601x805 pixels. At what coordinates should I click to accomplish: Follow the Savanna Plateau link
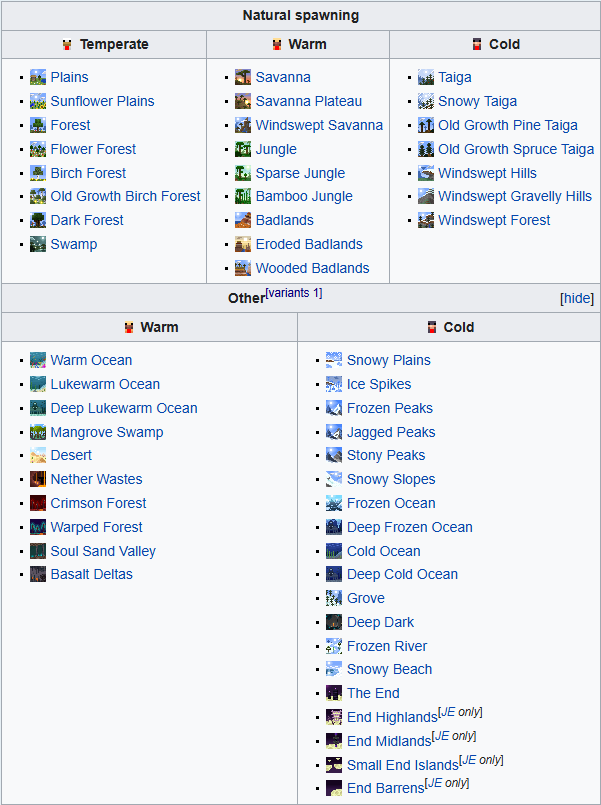pos(309,101)
